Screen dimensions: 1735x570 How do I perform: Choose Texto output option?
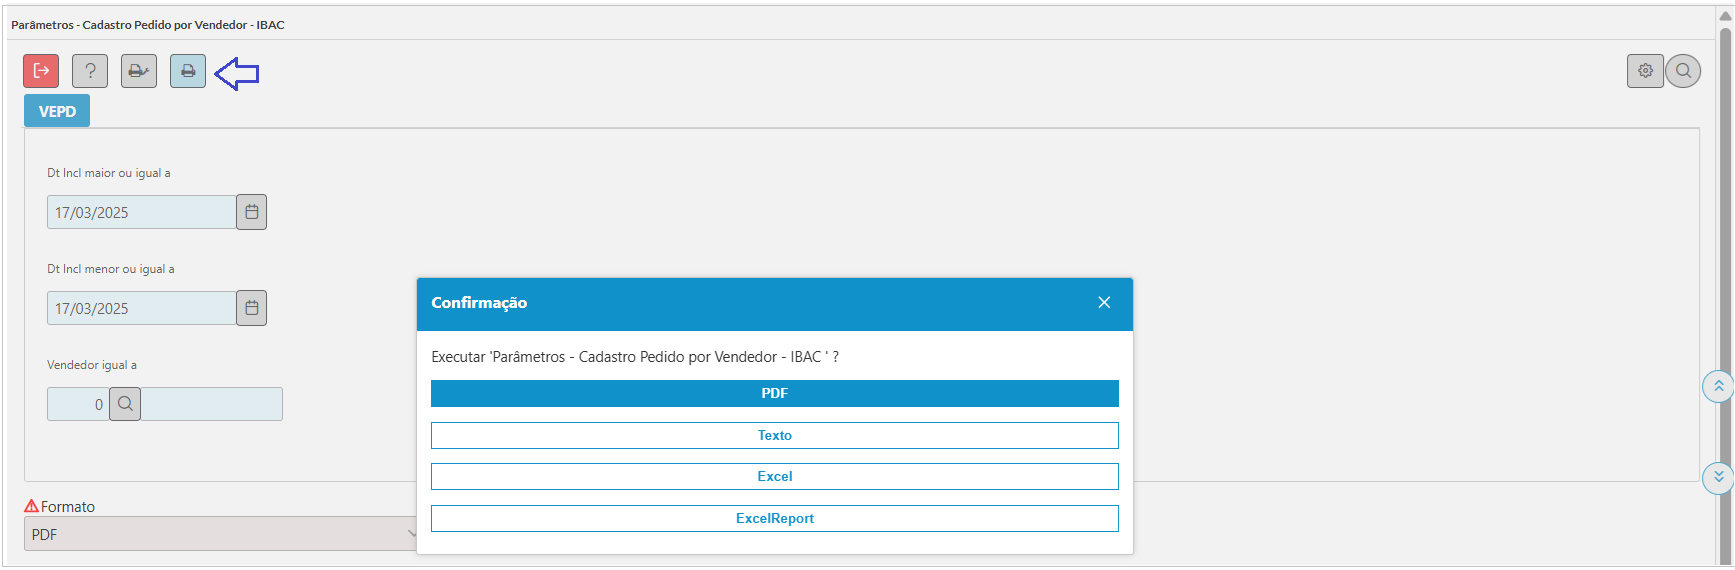775,435
